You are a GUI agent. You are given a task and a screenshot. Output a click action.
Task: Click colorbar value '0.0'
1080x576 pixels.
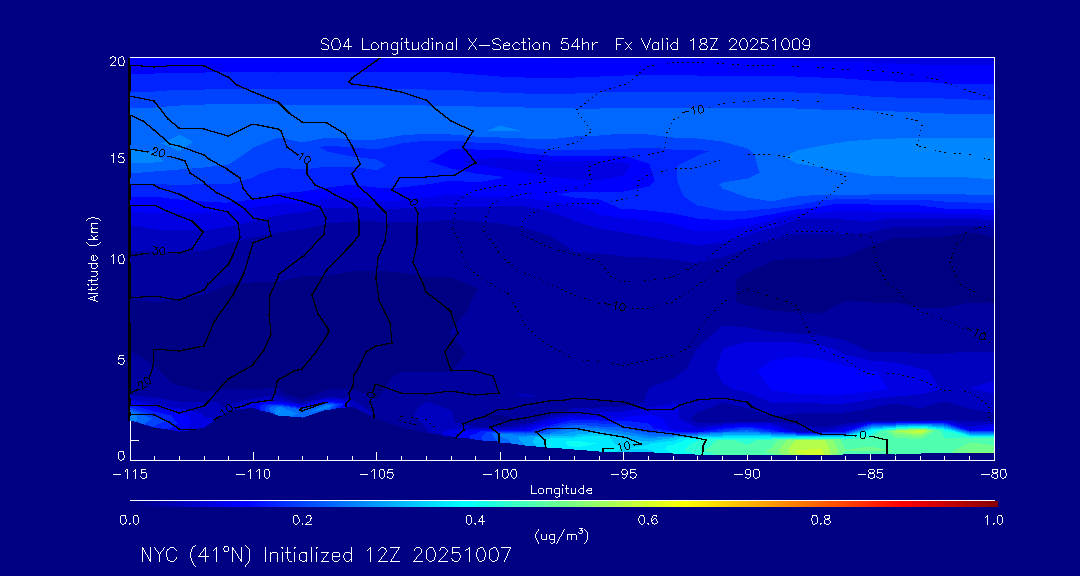[130, 521]
